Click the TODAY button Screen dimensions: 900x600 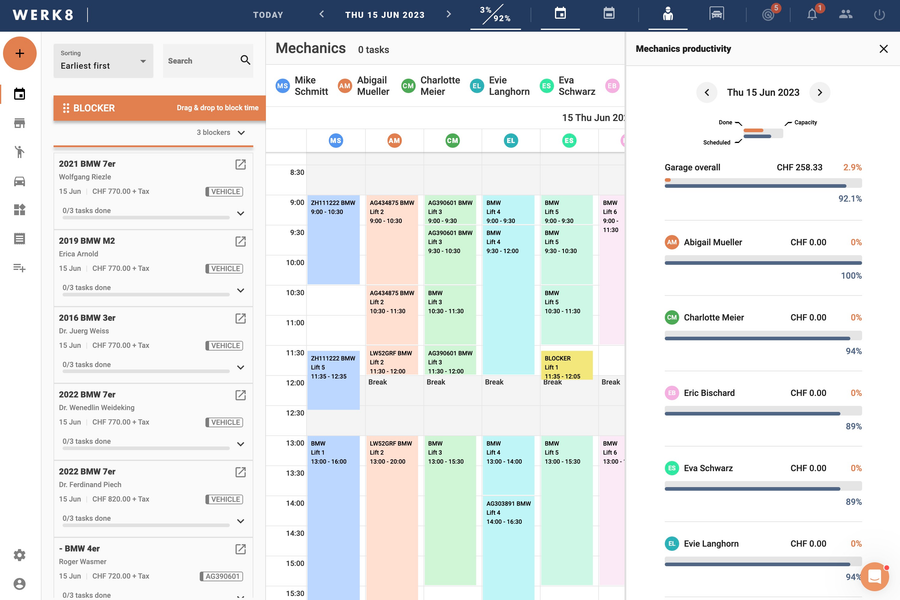[268, 15]
